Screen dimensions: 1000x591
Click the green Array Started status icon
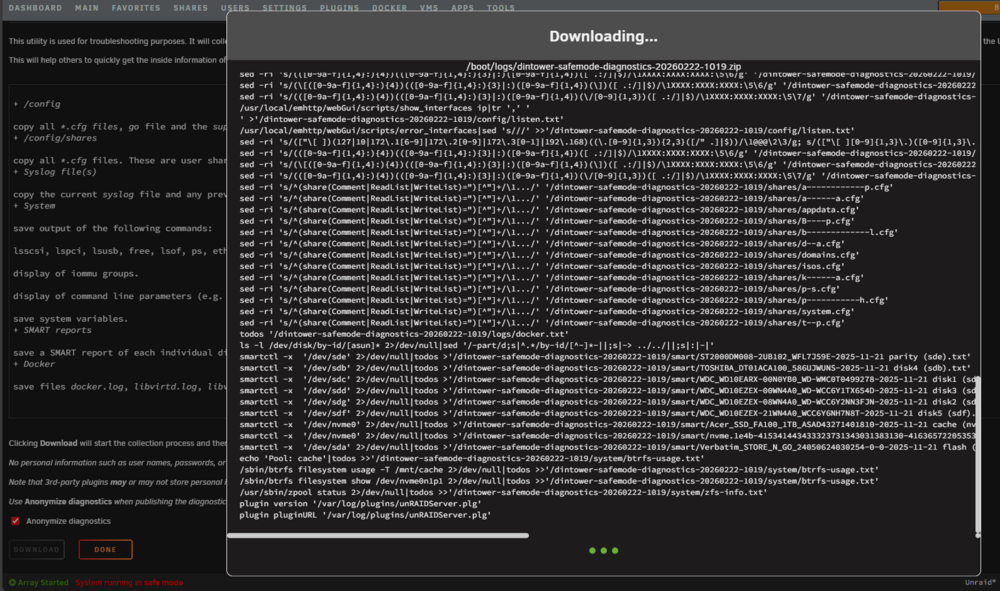[12, 582]
